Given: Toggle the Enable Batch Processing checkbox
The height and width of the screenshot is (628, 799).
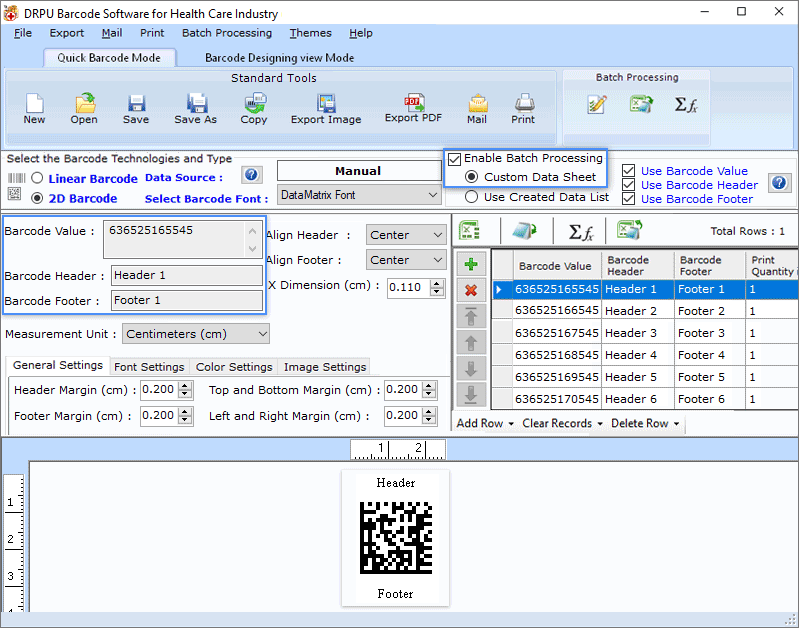Looking at the screenshot, I should (x=455, y=159).
